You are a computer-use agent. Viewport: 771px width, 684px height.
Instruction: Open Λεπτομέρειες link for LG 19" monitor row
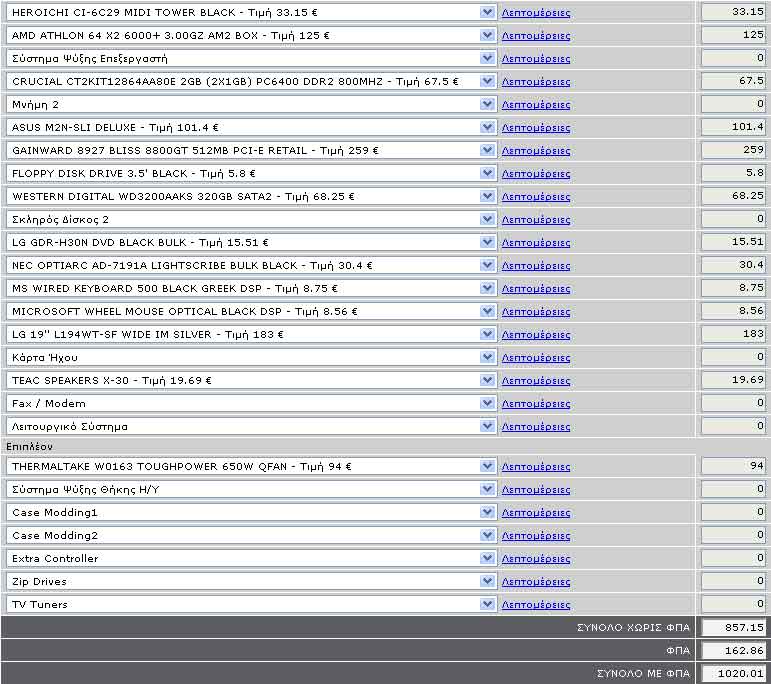pyautogui.click(x=536, y=335)
